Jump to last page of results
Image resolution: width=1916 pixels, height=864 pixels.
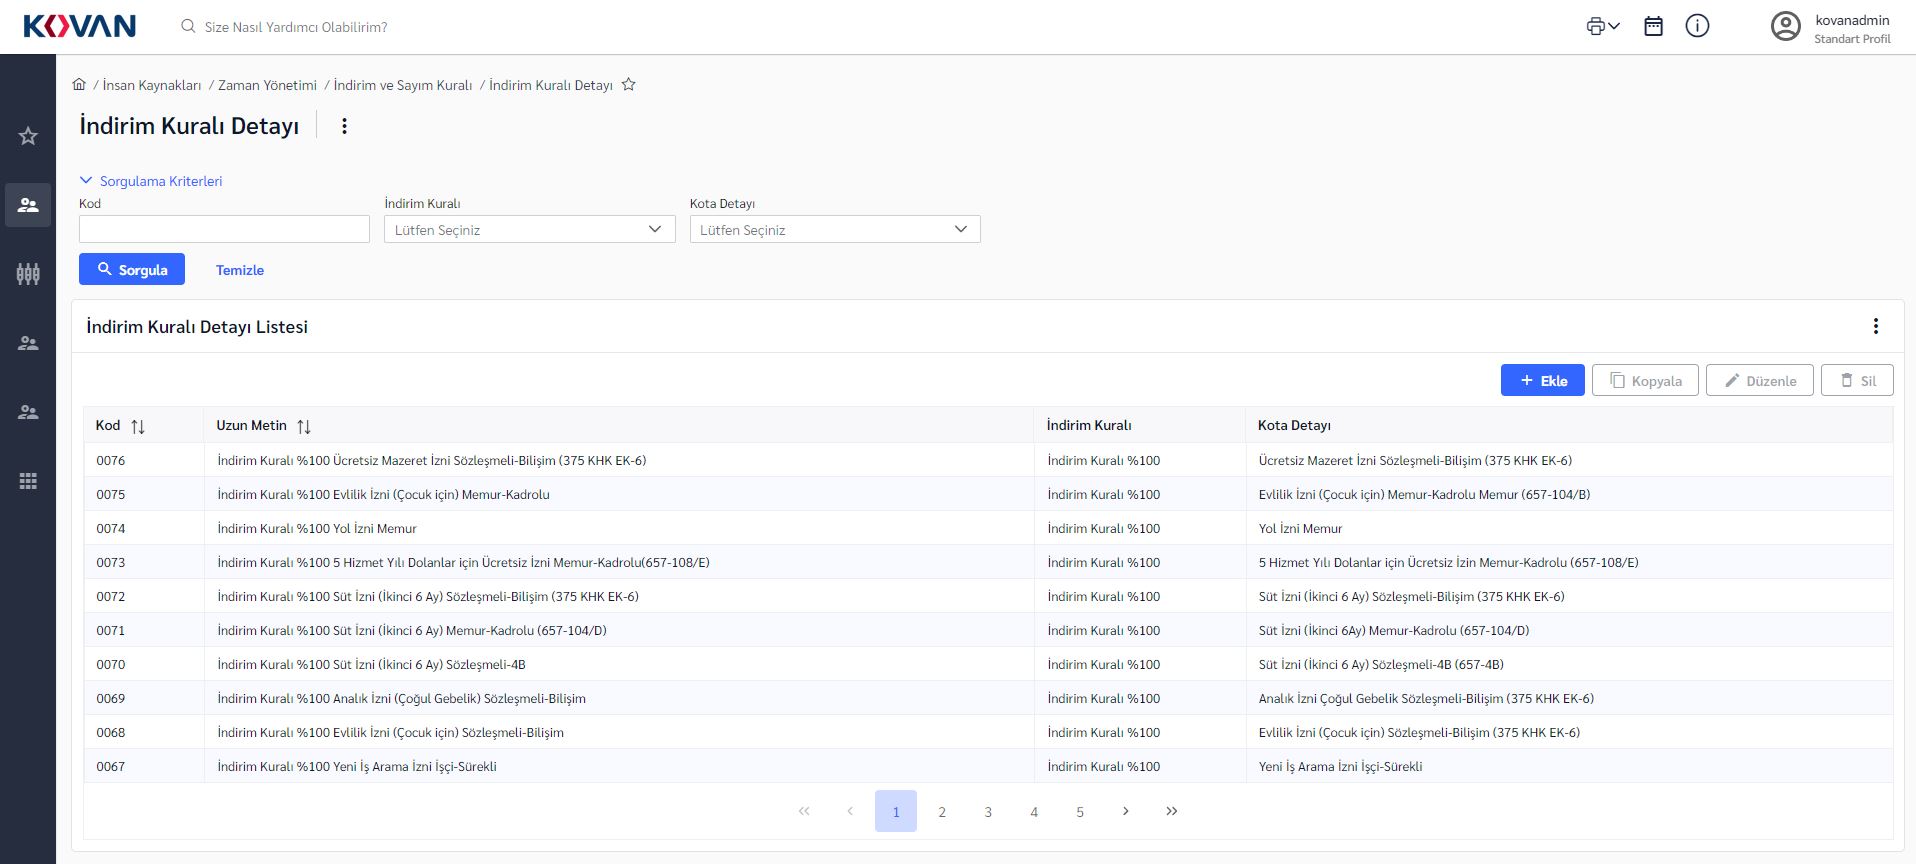click(x=1172, y=811)
